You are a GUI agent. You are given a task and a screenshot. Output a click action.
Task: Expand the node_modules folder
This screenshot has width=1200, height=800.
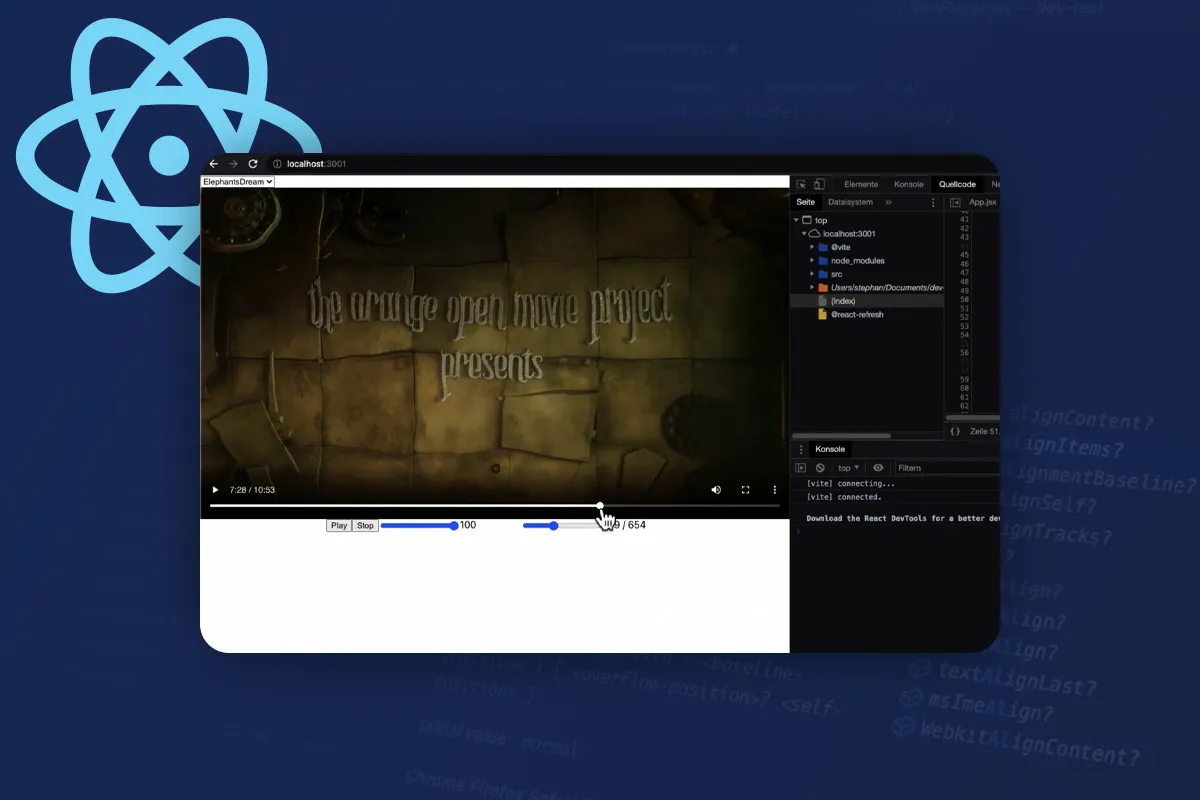[812, 260]
